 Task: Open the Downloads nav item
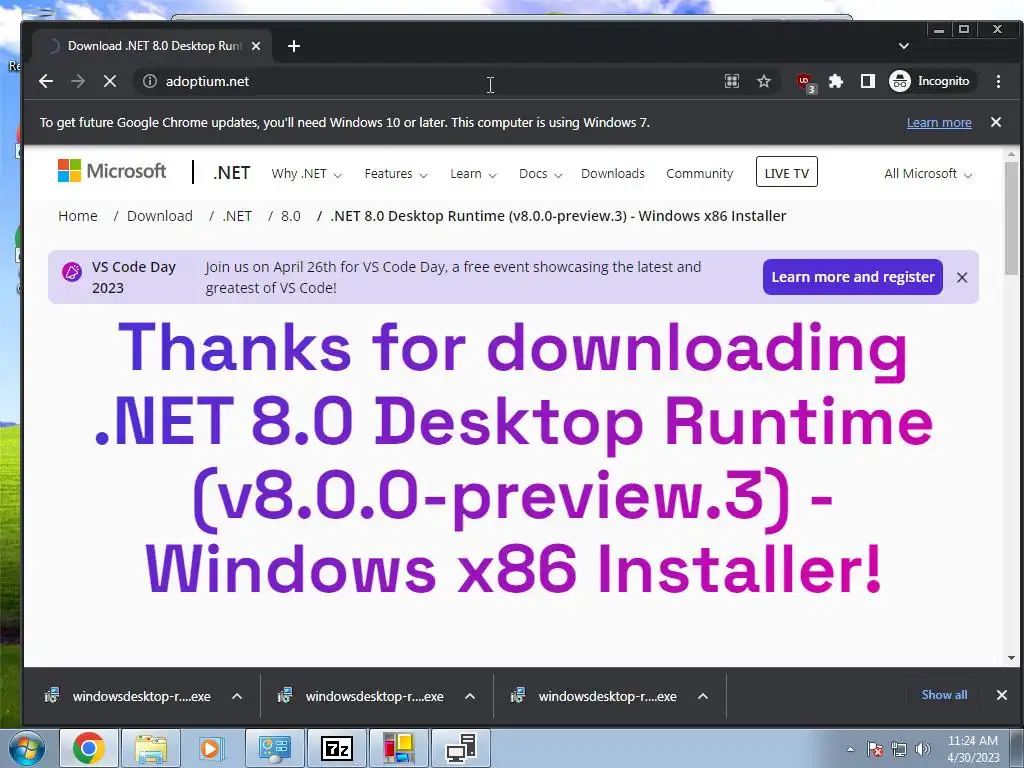pos(613,174)
